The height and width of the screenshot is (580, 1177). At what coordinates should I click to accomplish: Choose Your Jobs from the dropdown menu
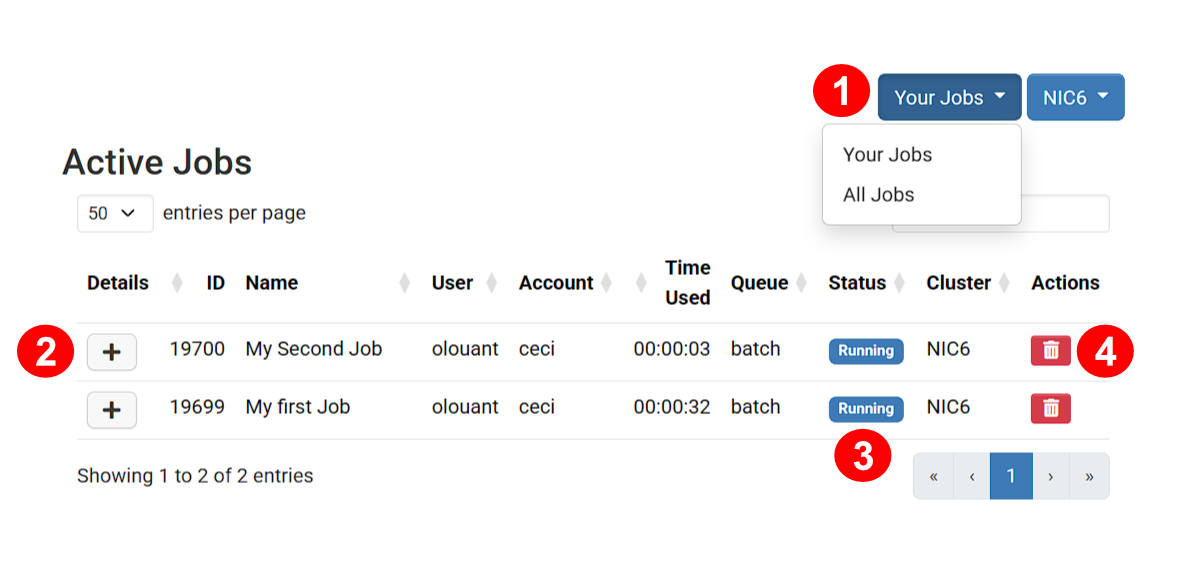click(x=887, y=155)
